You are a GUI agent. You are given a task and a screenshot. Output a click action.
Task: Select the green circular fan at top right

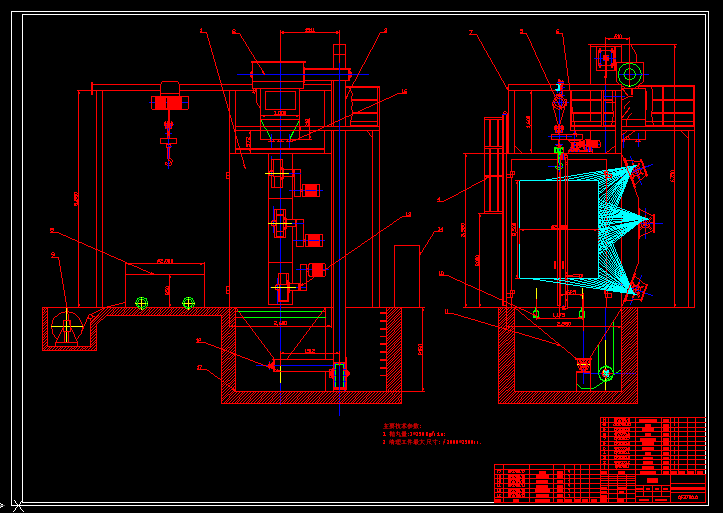[x=629, y=74]
